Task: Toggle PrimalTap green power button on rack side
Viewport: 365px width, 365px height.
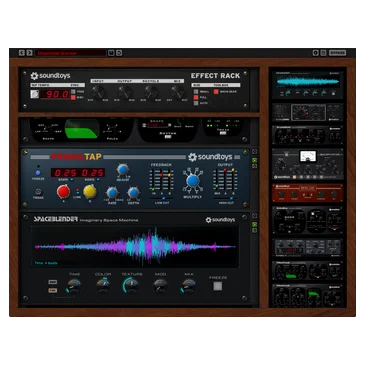Action: click(255, 161)
